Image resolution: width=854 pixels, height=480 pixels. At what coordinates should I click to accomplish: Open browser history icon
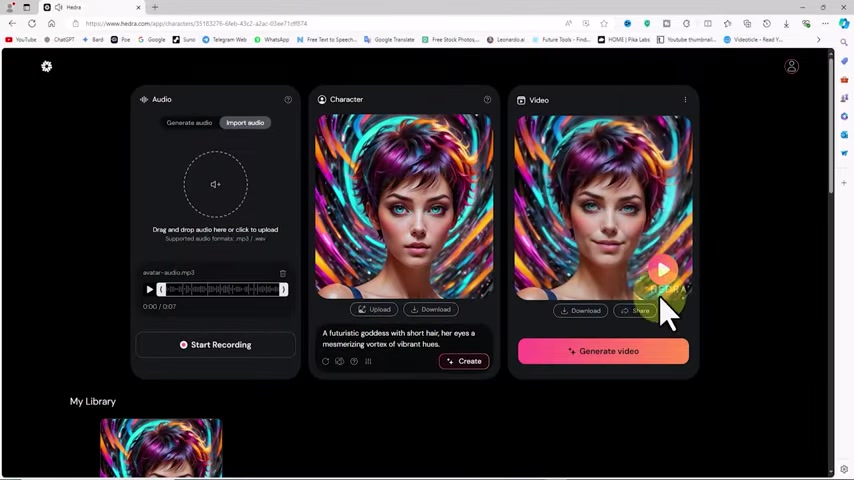point(767,23)
